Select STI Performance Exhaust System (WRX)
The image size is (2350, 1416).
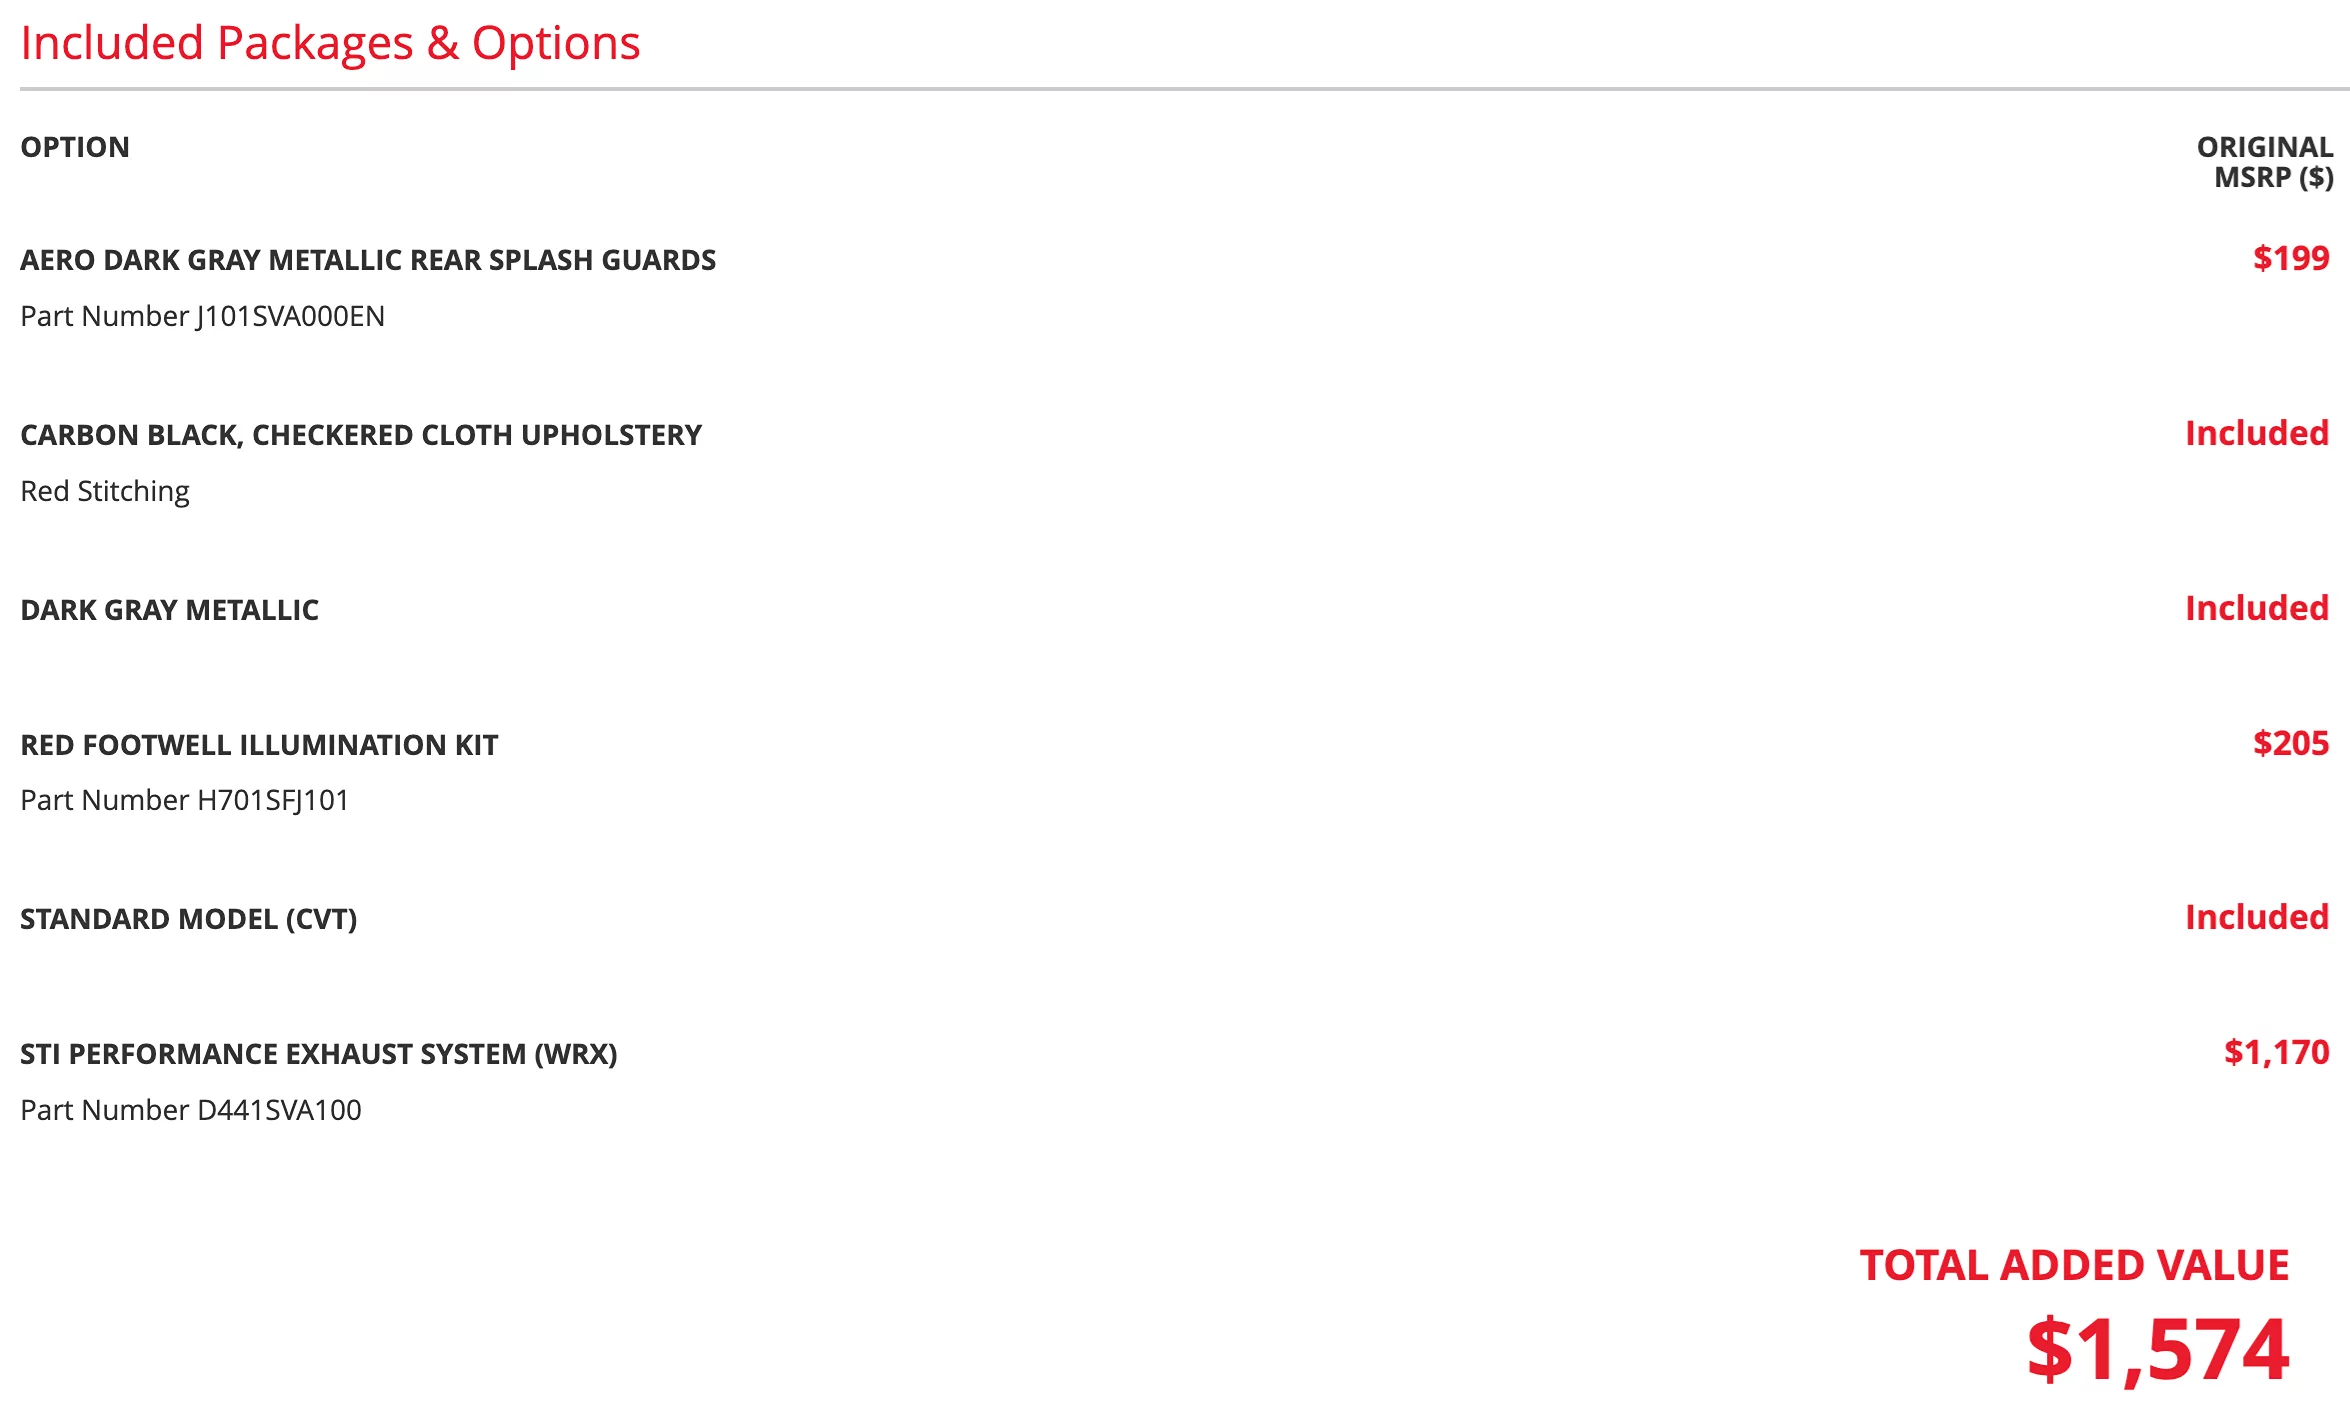point(319,1054)
